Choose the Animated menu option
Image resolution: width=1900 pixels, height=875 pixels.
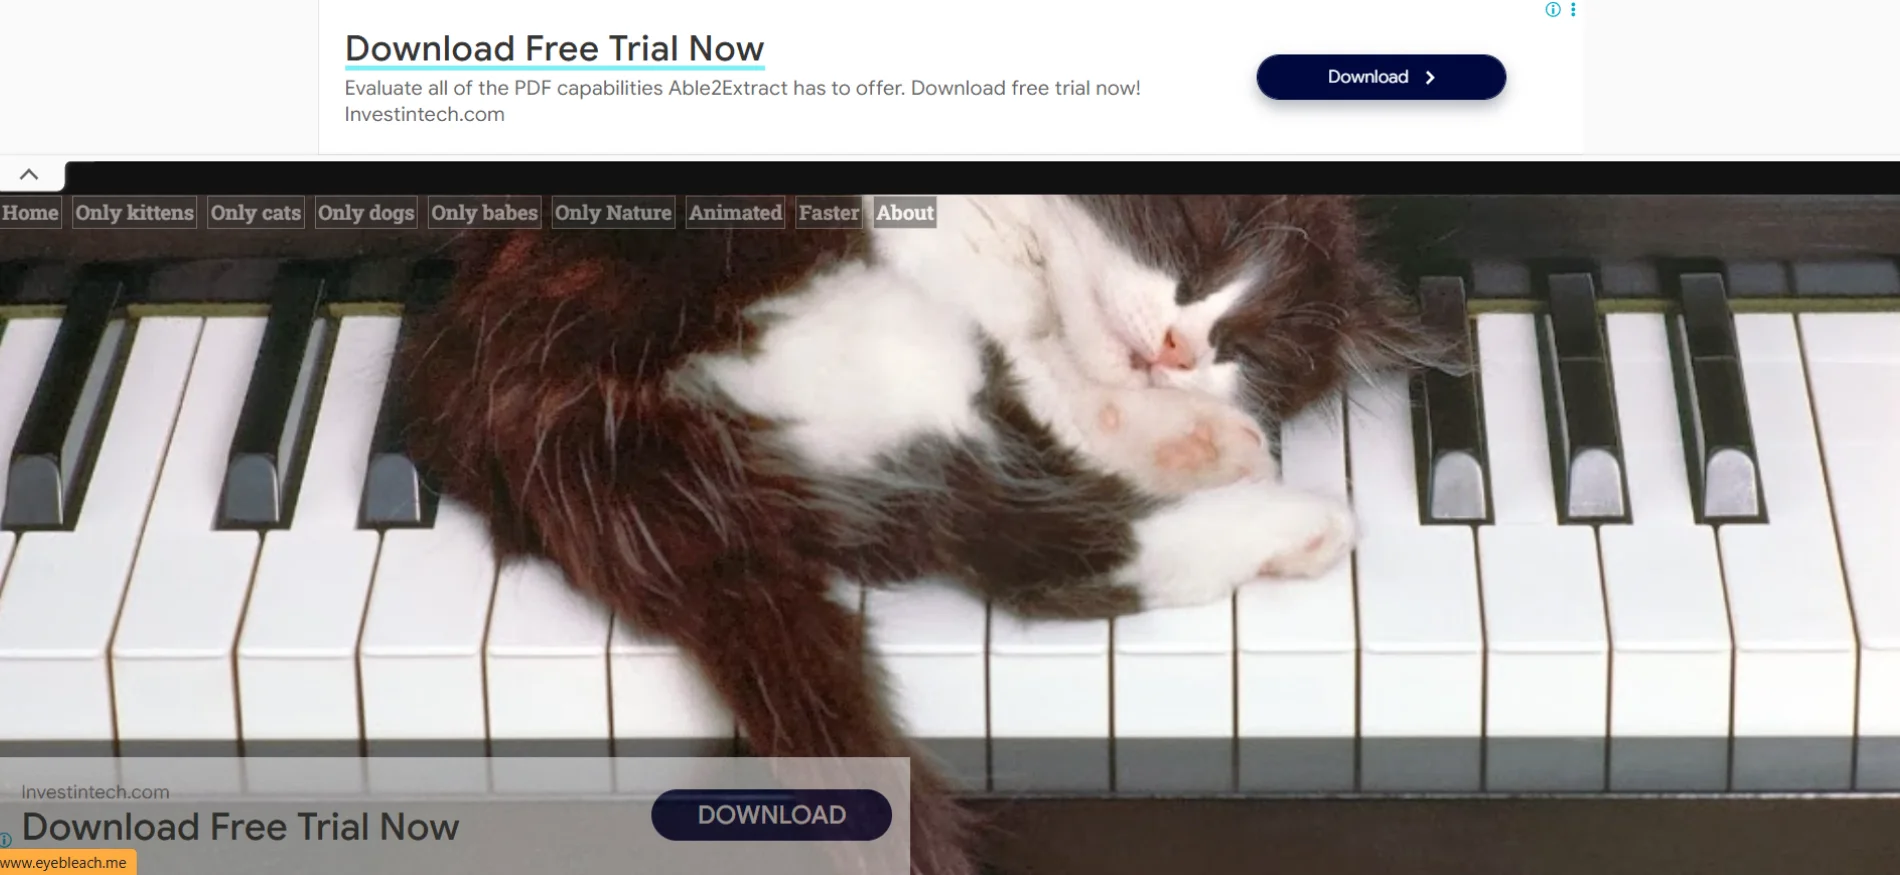click(735, 212)
